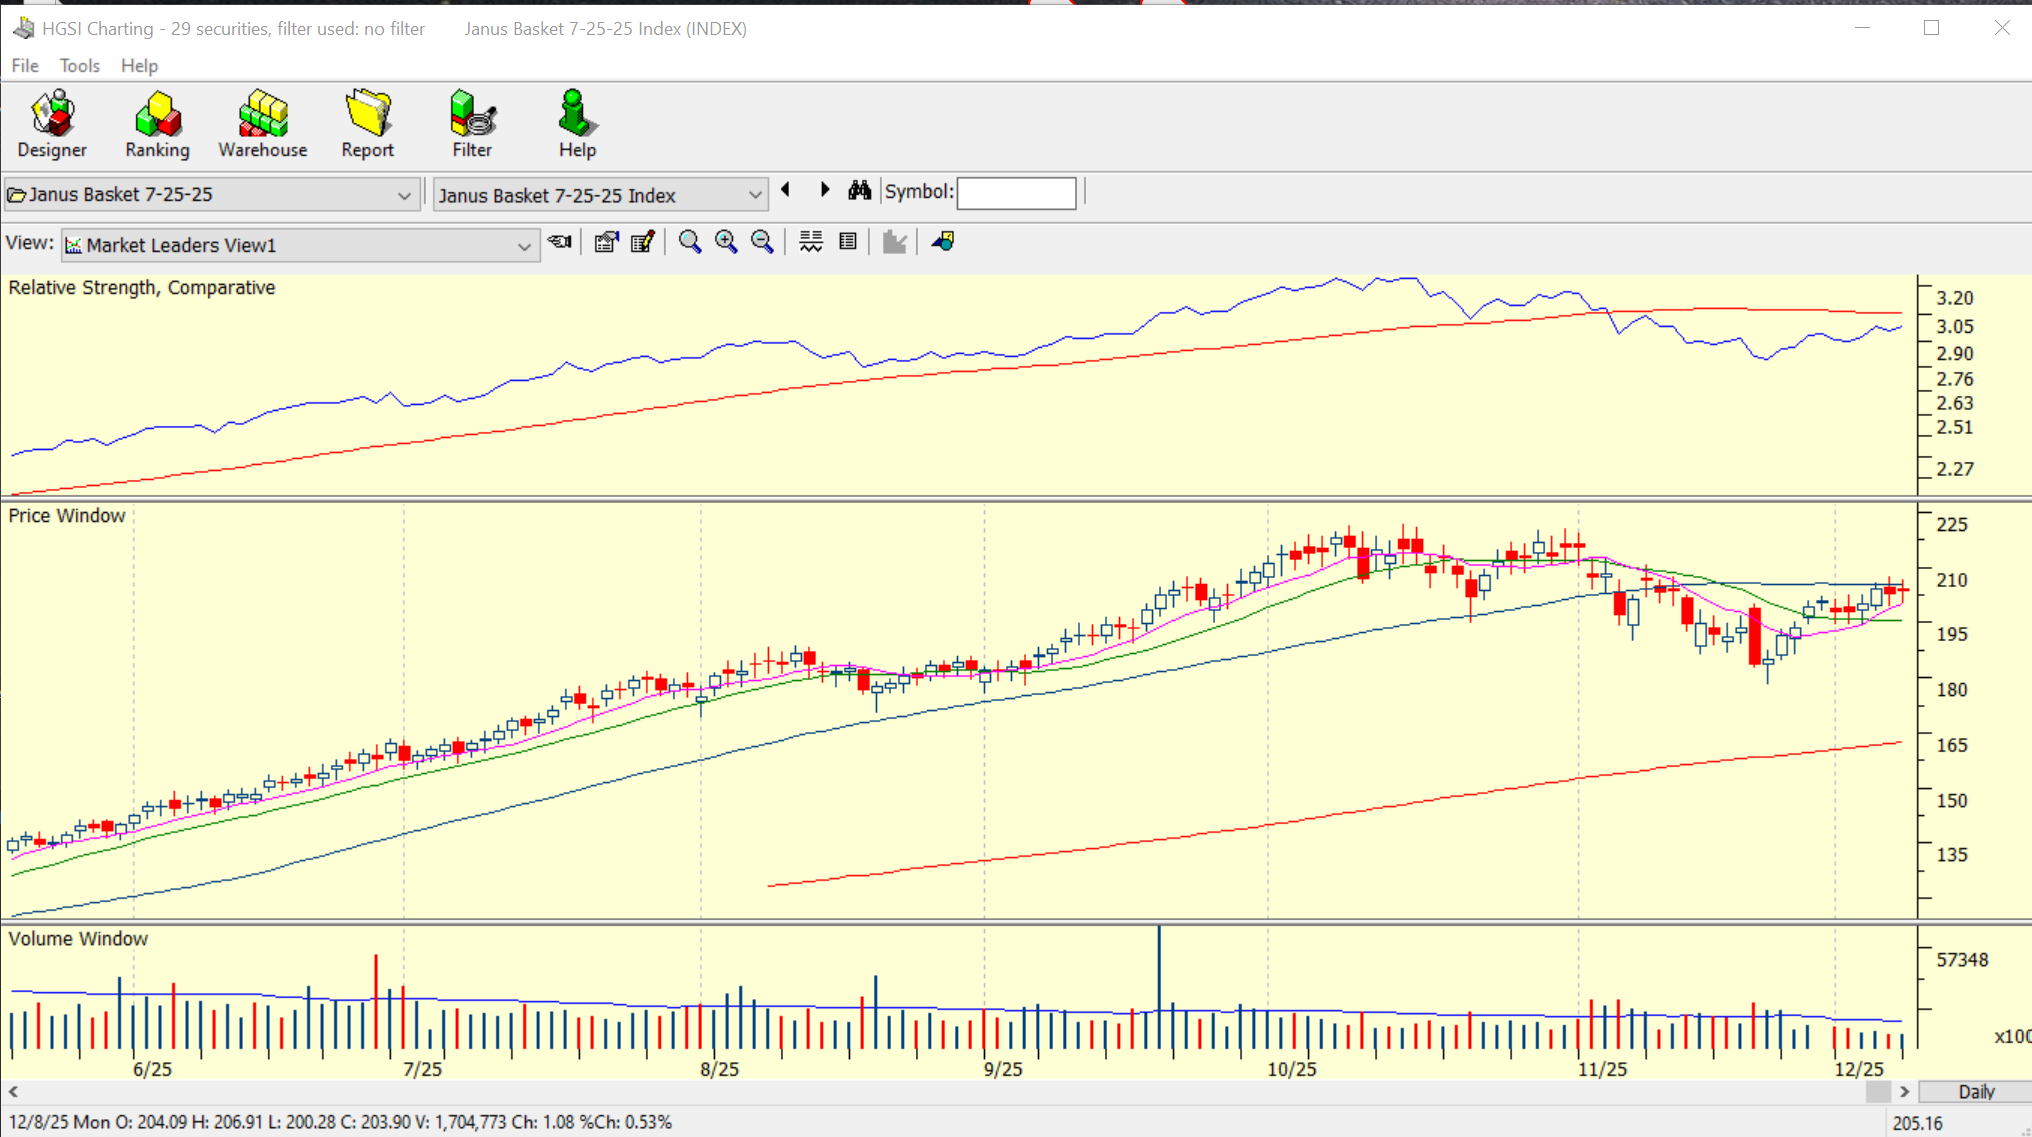
Task: Open the Report folder icon
Action: [367, 124]
